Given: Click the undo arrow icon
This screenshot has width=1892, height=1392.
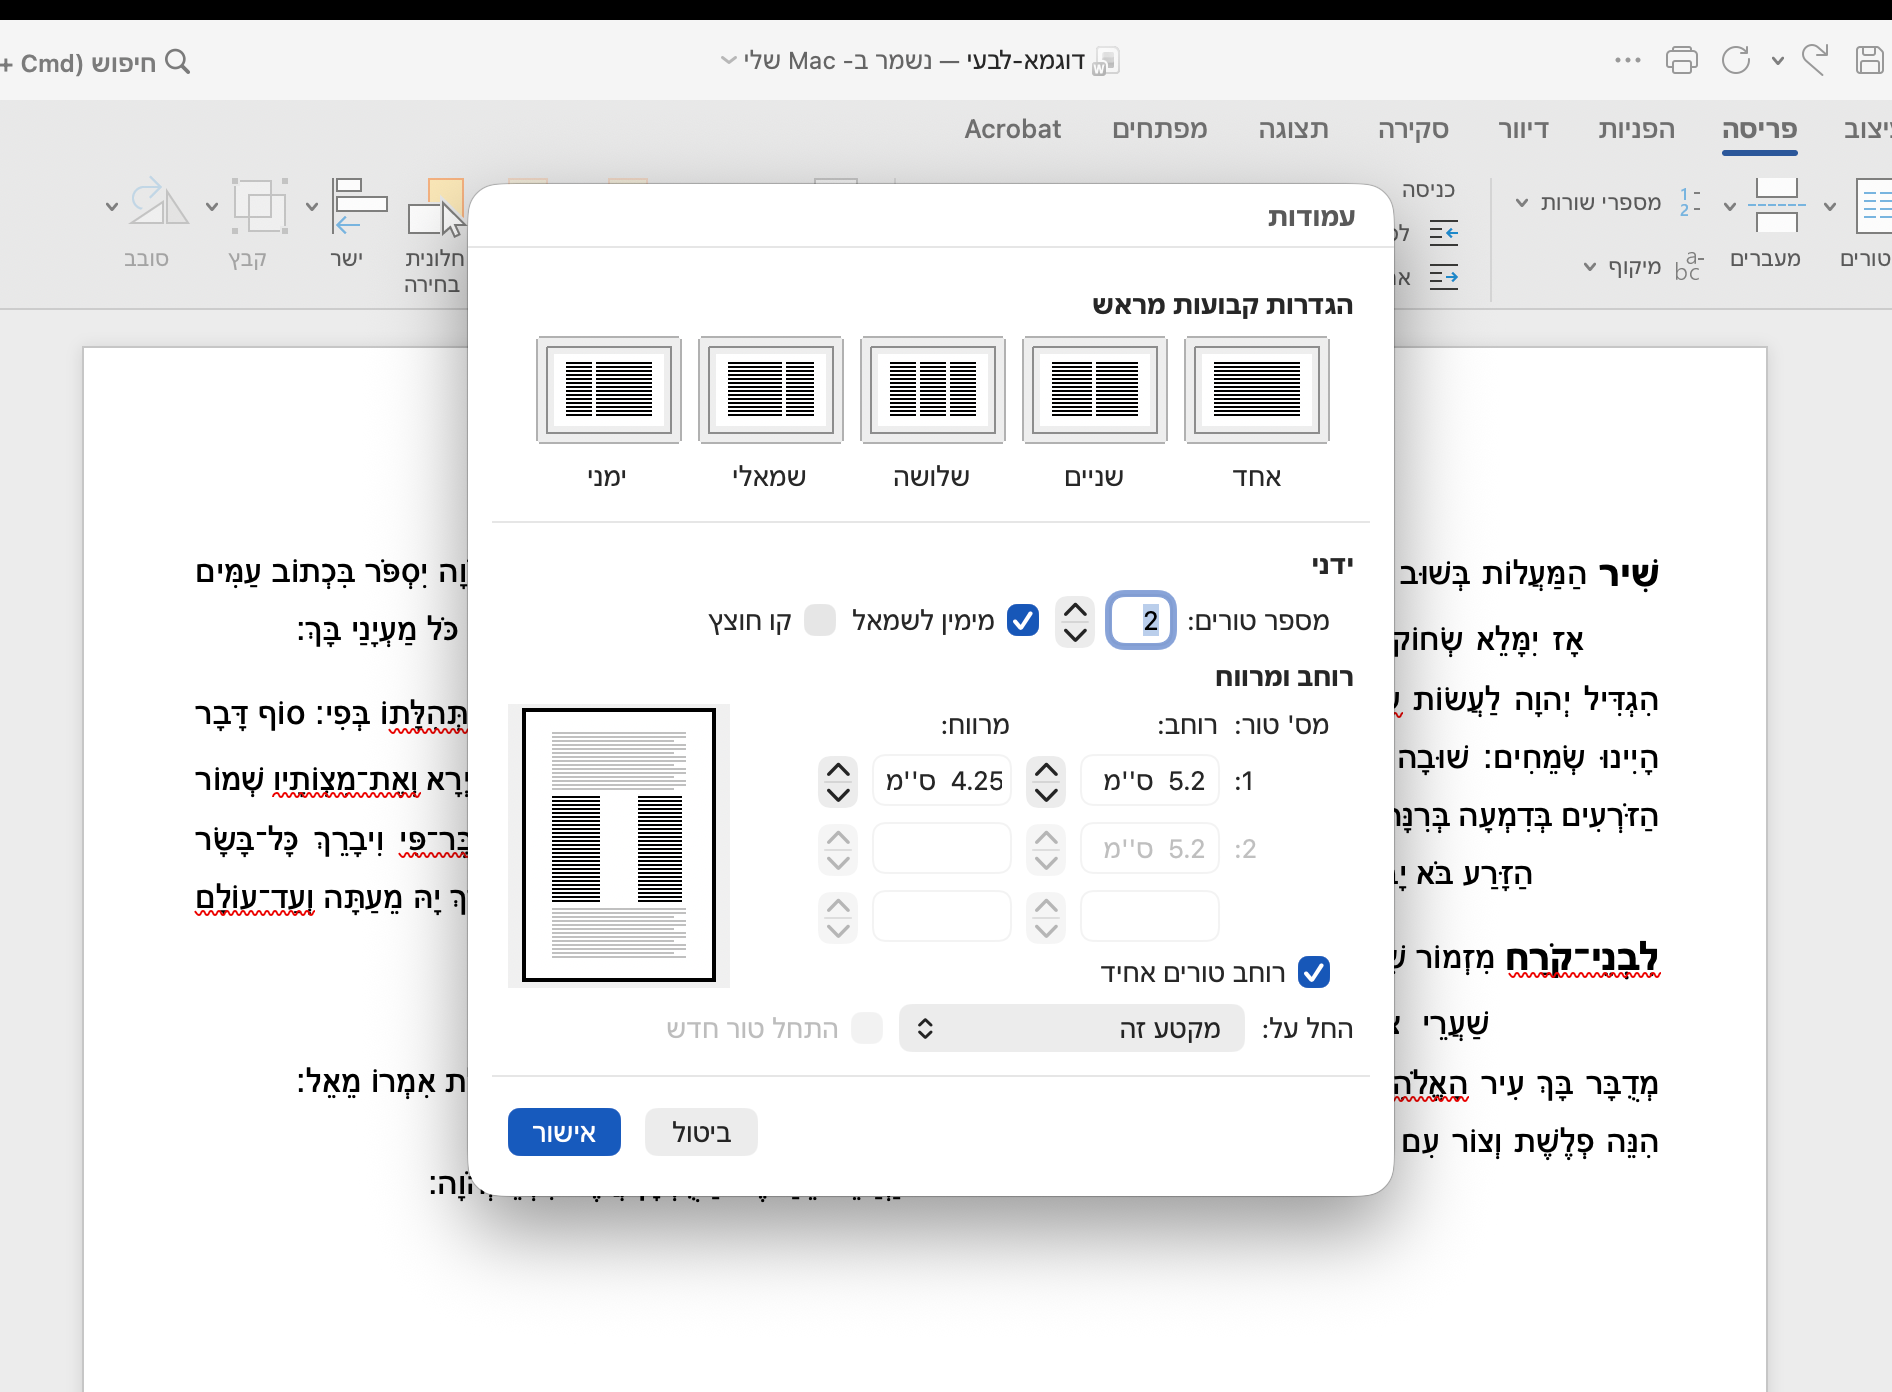Looking at the screenshot, I should click(1814, 60).
